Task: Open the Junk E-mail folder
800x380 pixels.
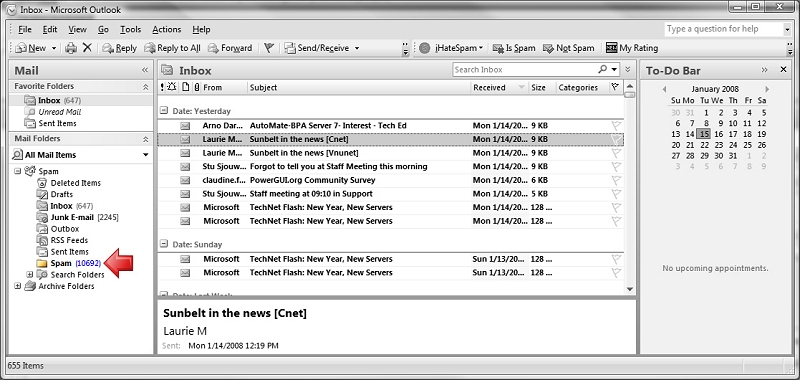Action: [x=78, y=217]
